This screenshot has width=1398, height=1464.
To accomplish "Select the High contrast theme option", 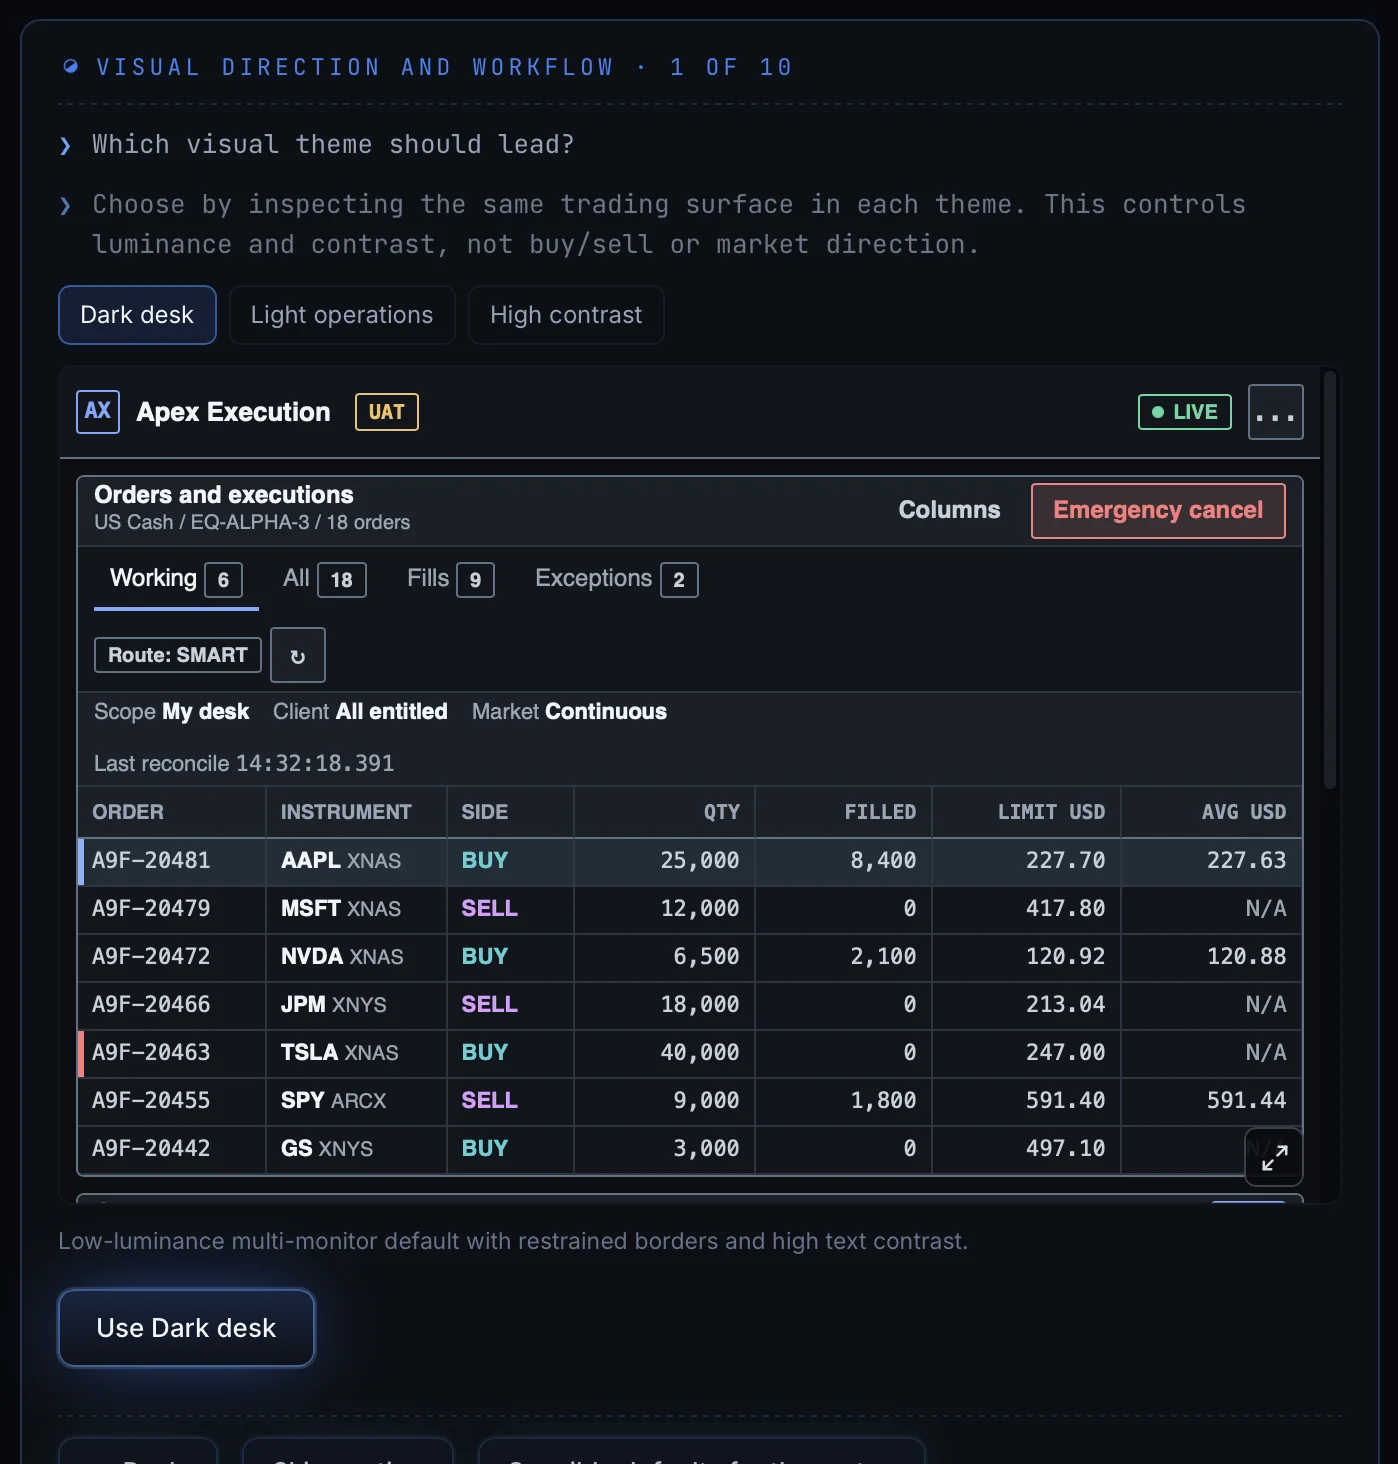I will [566, 315].
